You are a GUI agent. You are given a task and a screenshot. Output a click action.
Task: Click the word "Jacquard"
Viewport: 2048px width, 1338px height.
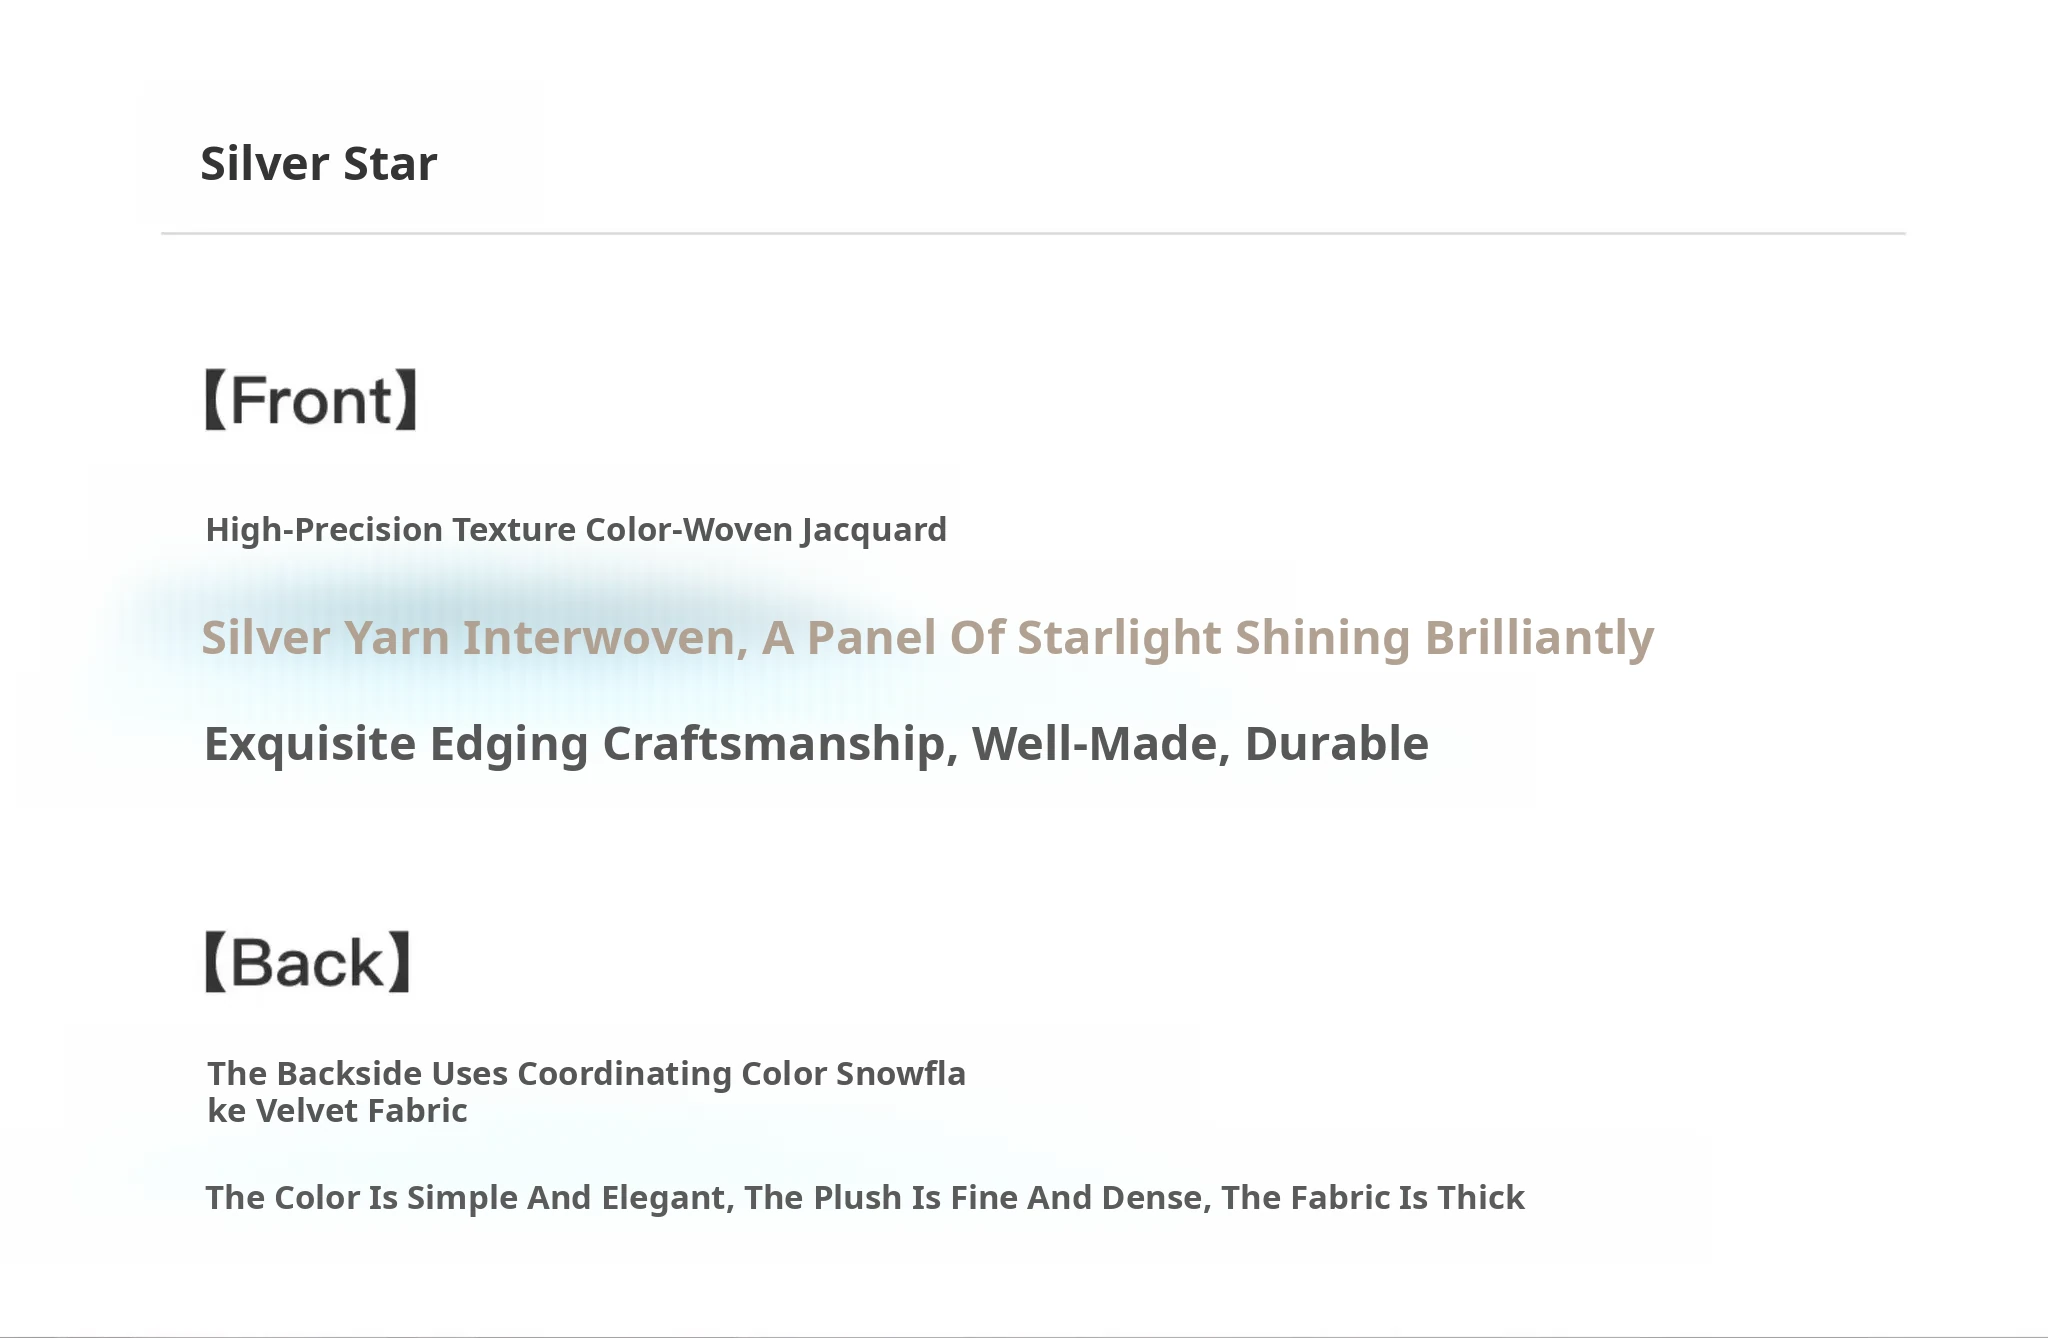coord(873,530)
